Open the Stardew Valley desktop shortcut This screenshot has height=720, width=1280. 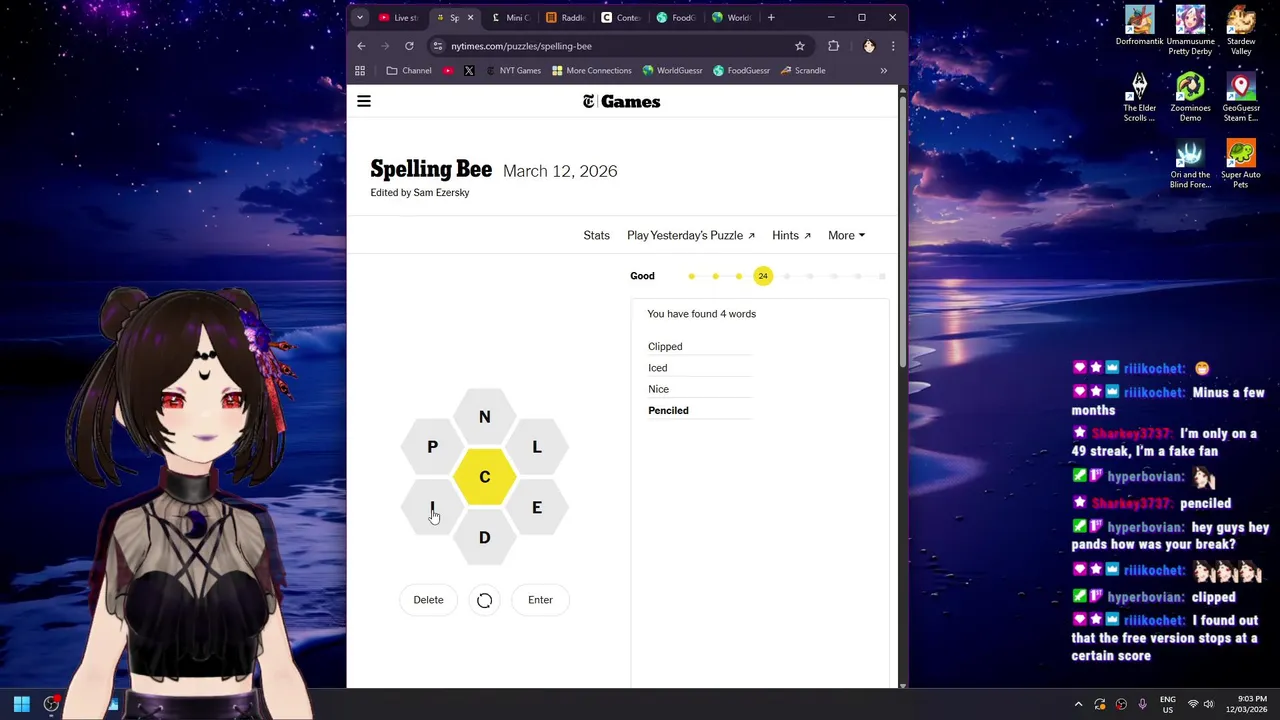pyautogui.click(x=1241, y=30)
